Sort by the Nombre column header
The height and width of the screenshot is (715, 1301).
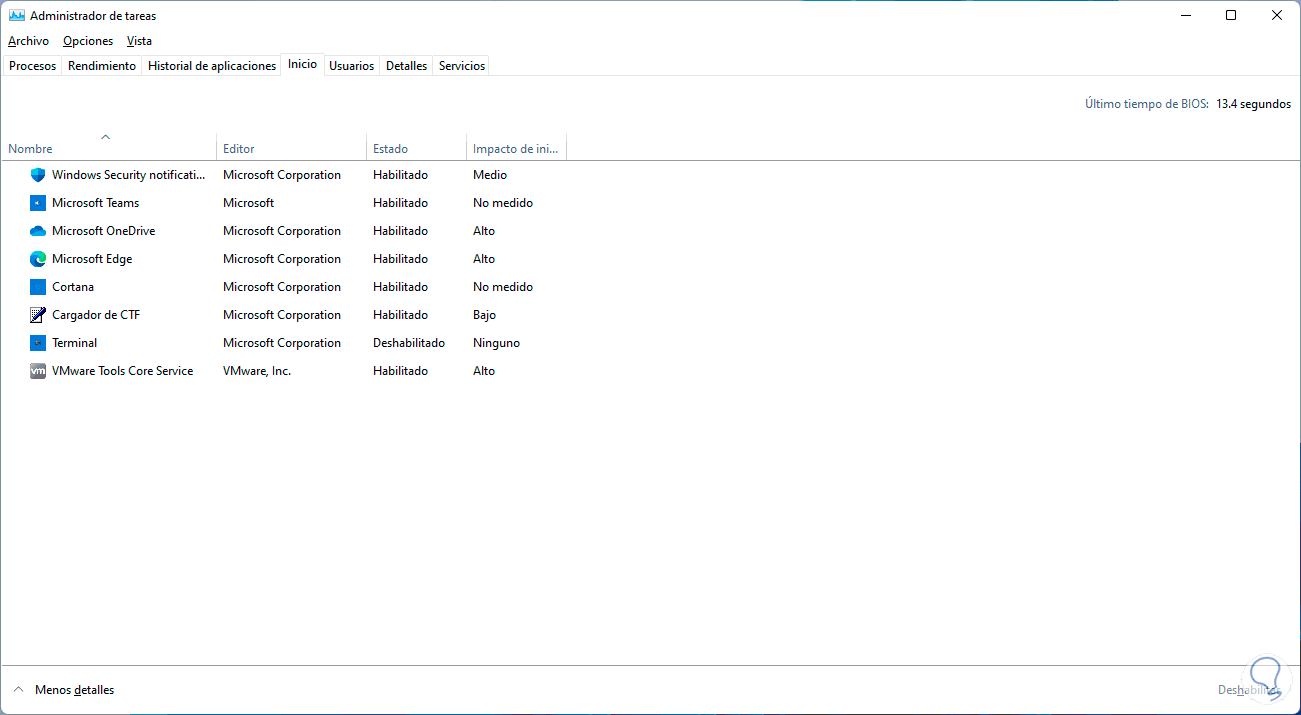click(x=109, y=146)
